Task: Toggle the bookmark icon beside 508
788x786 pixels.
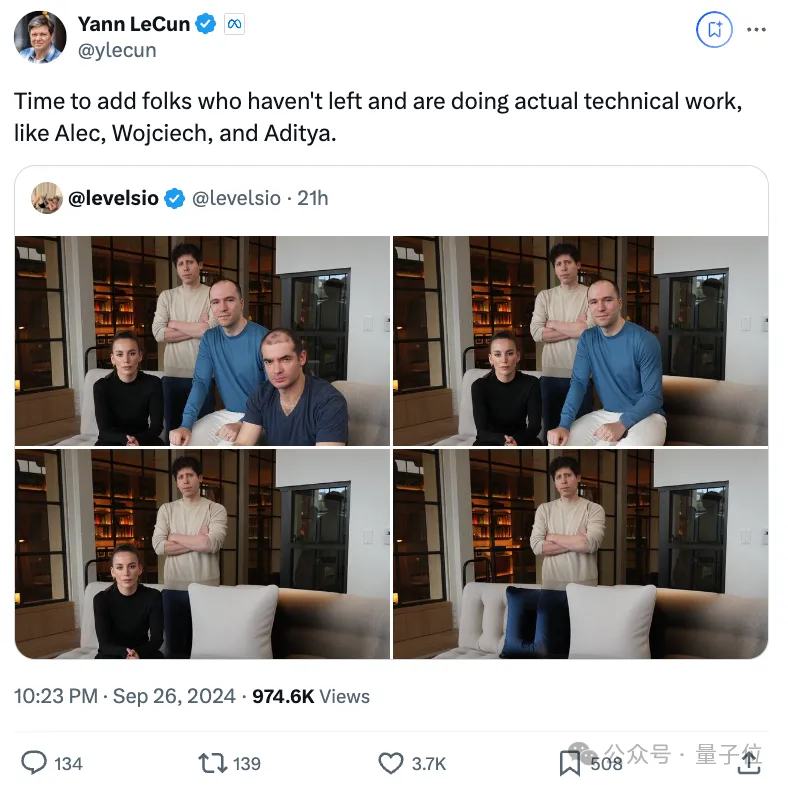Action: [569, 763]
